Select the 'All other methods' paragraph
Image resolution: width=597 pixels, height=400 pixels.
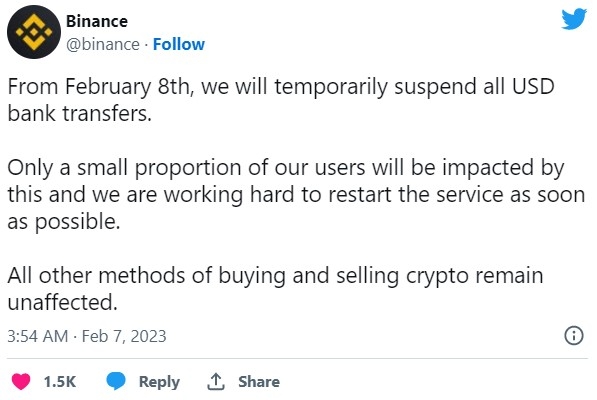coord(275,289)
